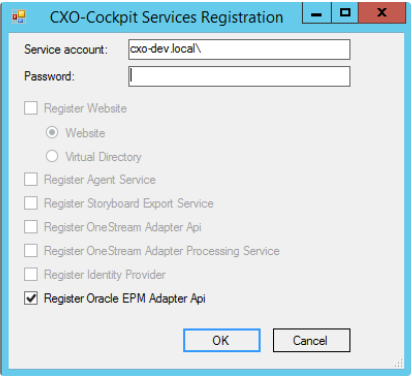Check Register OneStream Adapter Processing Service
The image size is (412, 380).
point(31,251)
